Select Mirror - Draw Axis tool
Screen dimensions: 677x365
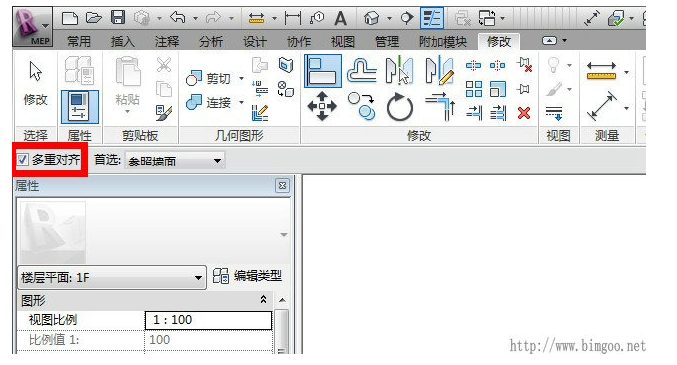coord(439,70)
